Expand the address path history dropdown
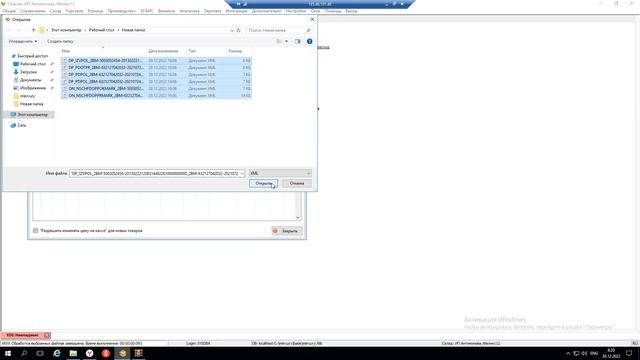This screenshot has width=640, height=360. coord(231,30)
